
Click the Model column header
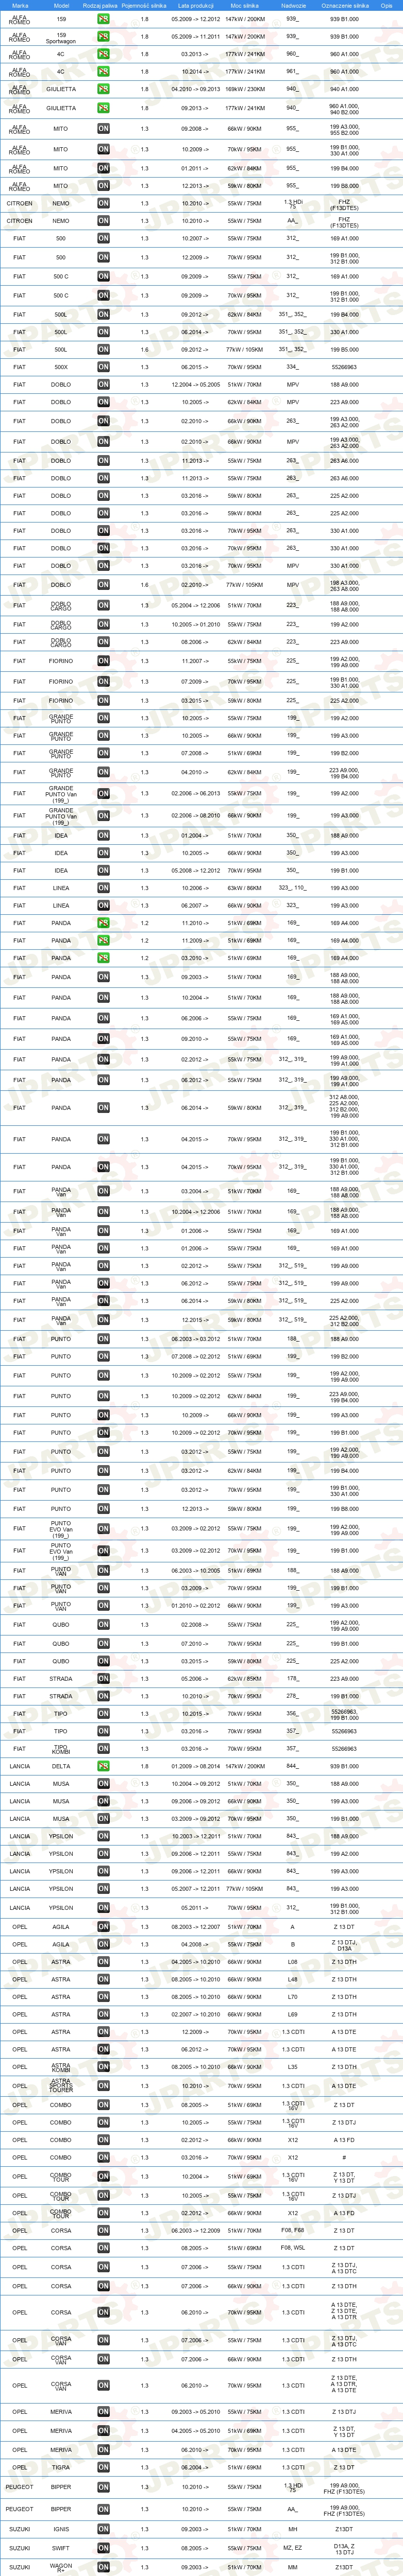click(x=61, y=5)
